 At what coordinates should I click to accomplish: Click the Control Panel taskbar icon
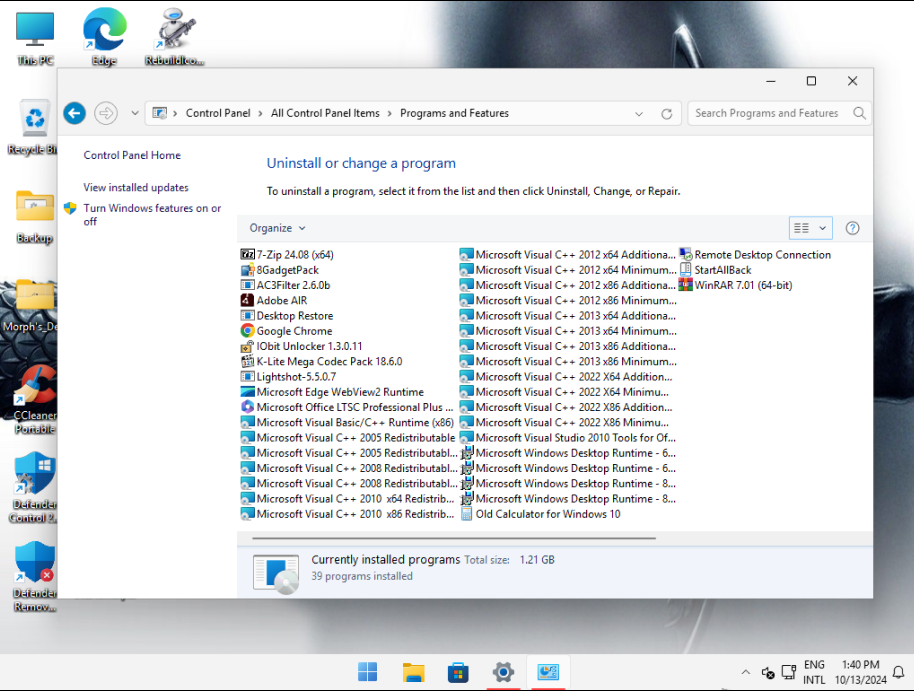point(548,672)
